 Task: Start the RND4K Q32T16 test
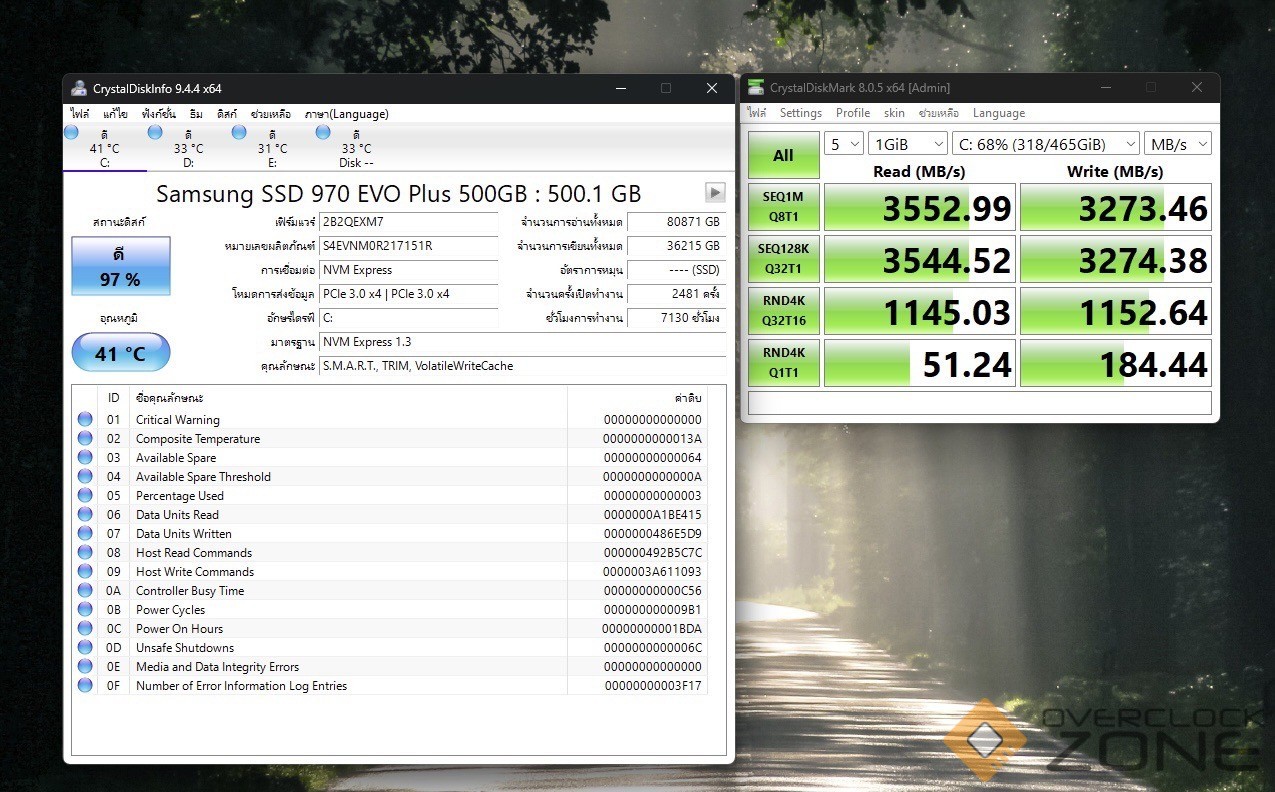[783, 311]
